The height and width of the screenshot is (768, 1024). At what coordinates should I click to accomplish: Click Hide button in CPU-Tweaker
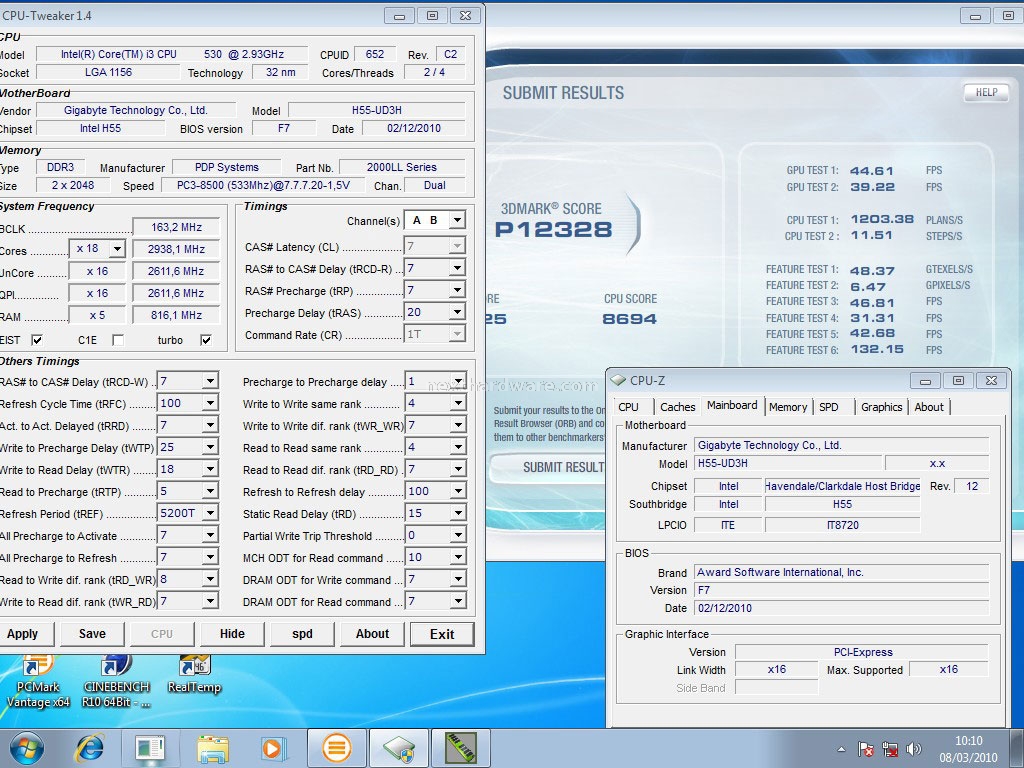[232, 634]
